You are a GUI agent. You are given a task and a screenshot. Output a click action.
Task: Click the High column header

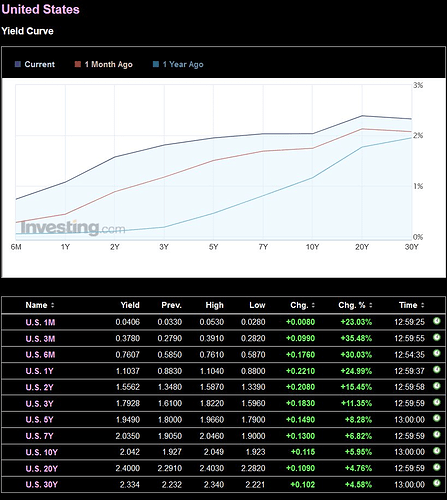pyautogui.click(x=214, y=305)
